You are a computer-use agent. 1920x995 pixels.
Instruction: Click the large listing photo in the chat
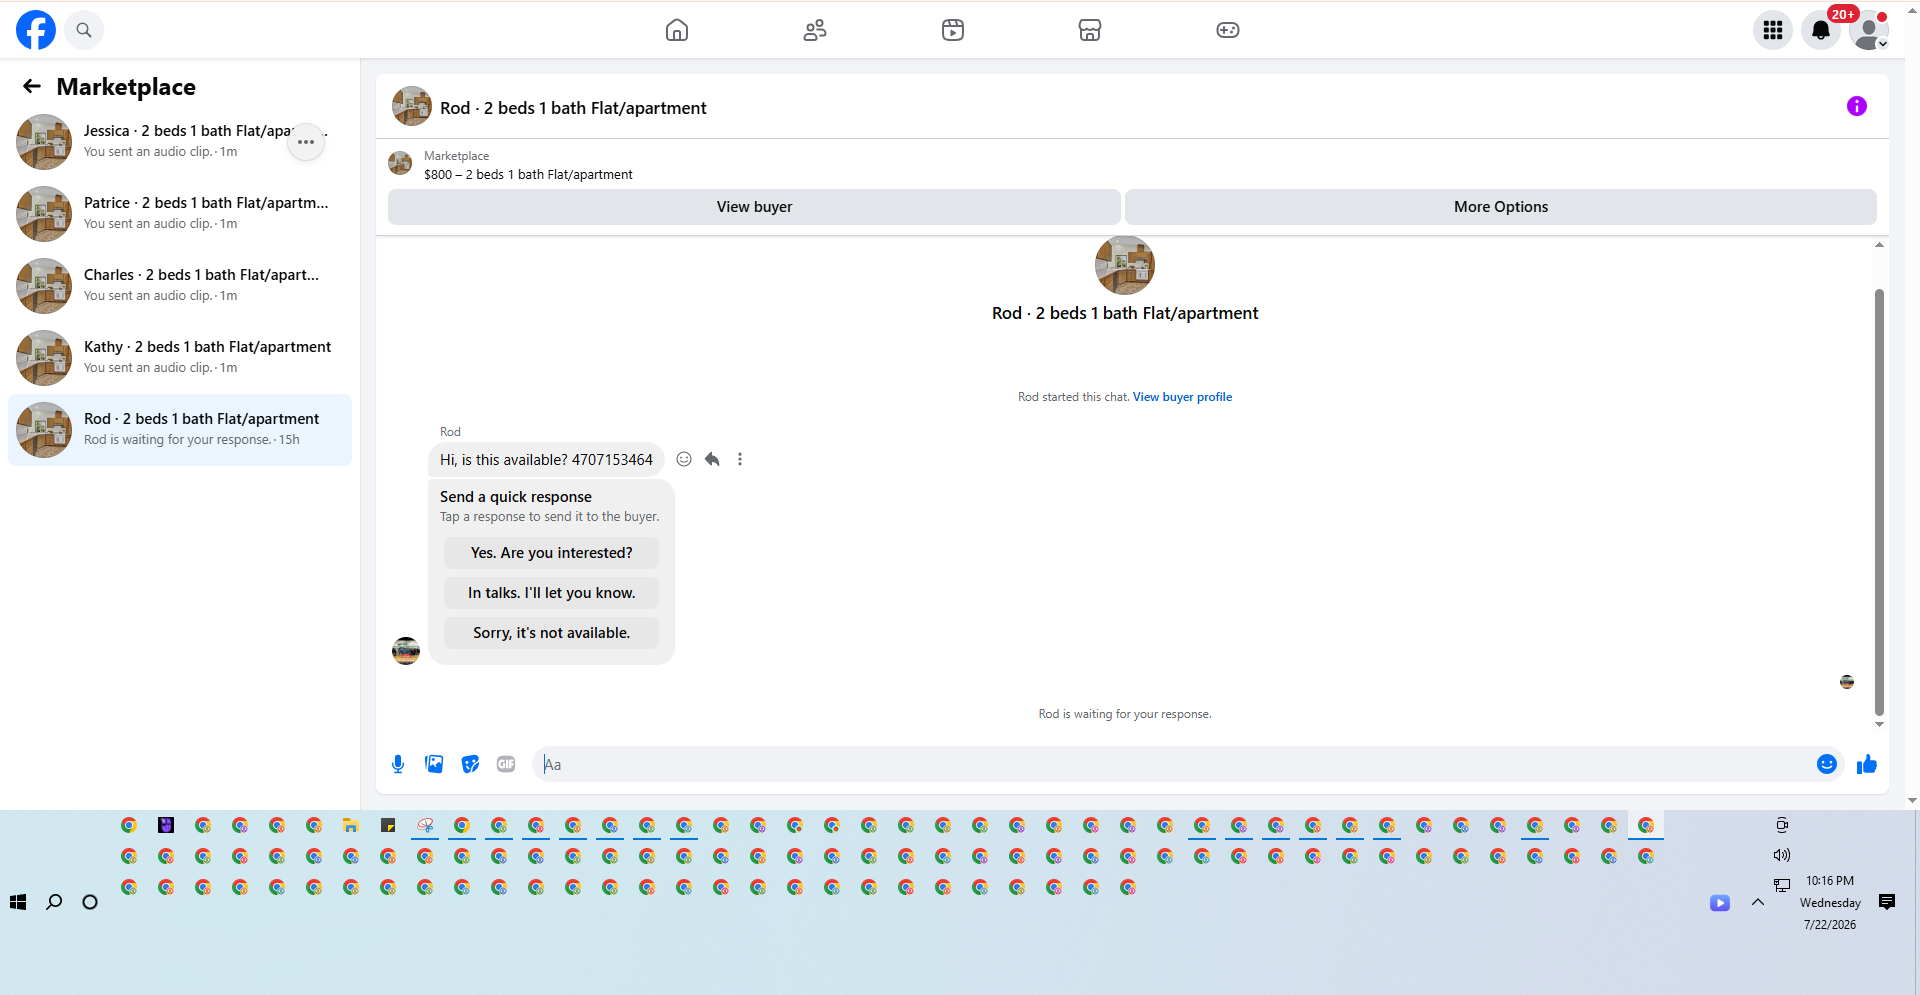[x=1125, y=265]
